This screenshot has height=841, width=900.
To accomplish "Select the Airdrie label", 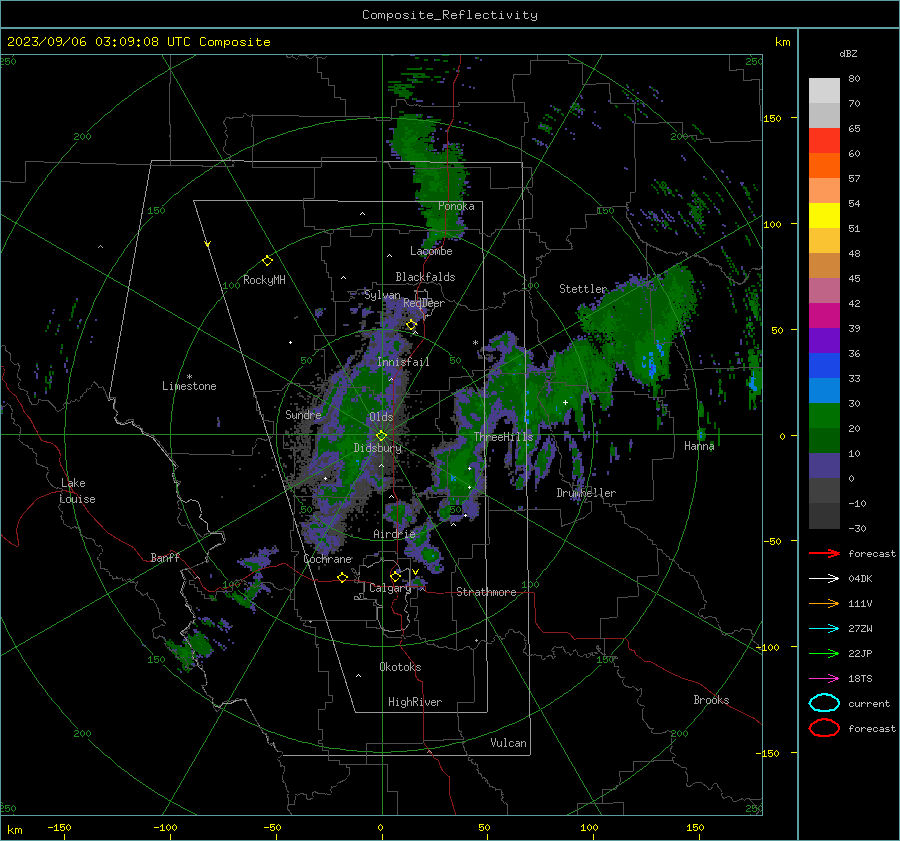I will [x=394, y=534].
